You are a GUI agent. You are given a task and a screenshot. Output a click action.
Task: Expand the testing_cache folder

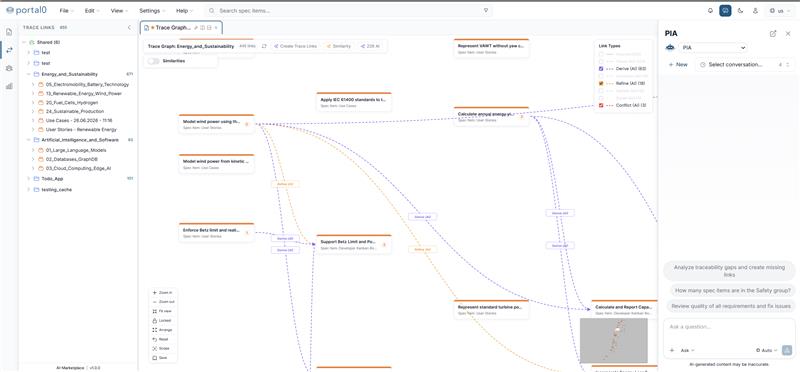pos(29,189)
